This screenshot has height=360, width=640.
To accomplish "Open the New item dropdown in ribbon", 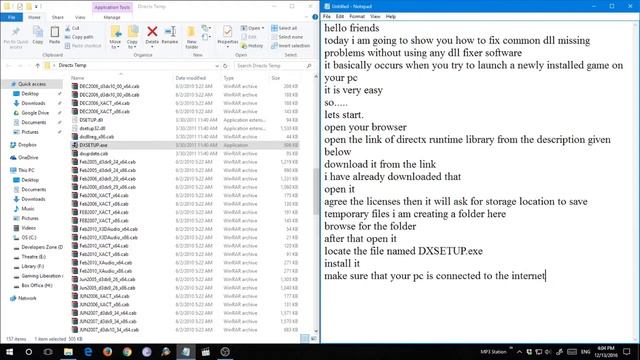I will 206,28.
